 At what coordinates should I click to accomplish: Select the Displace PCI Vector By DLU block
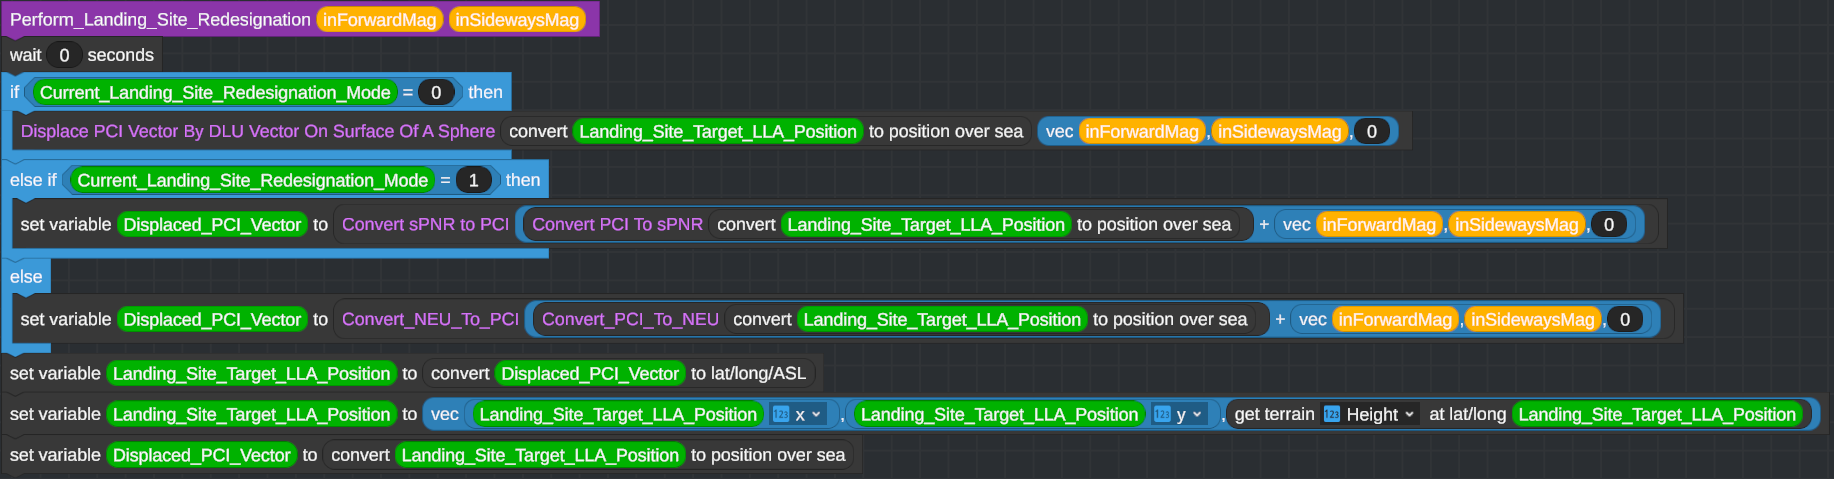[x=257, y=131]
